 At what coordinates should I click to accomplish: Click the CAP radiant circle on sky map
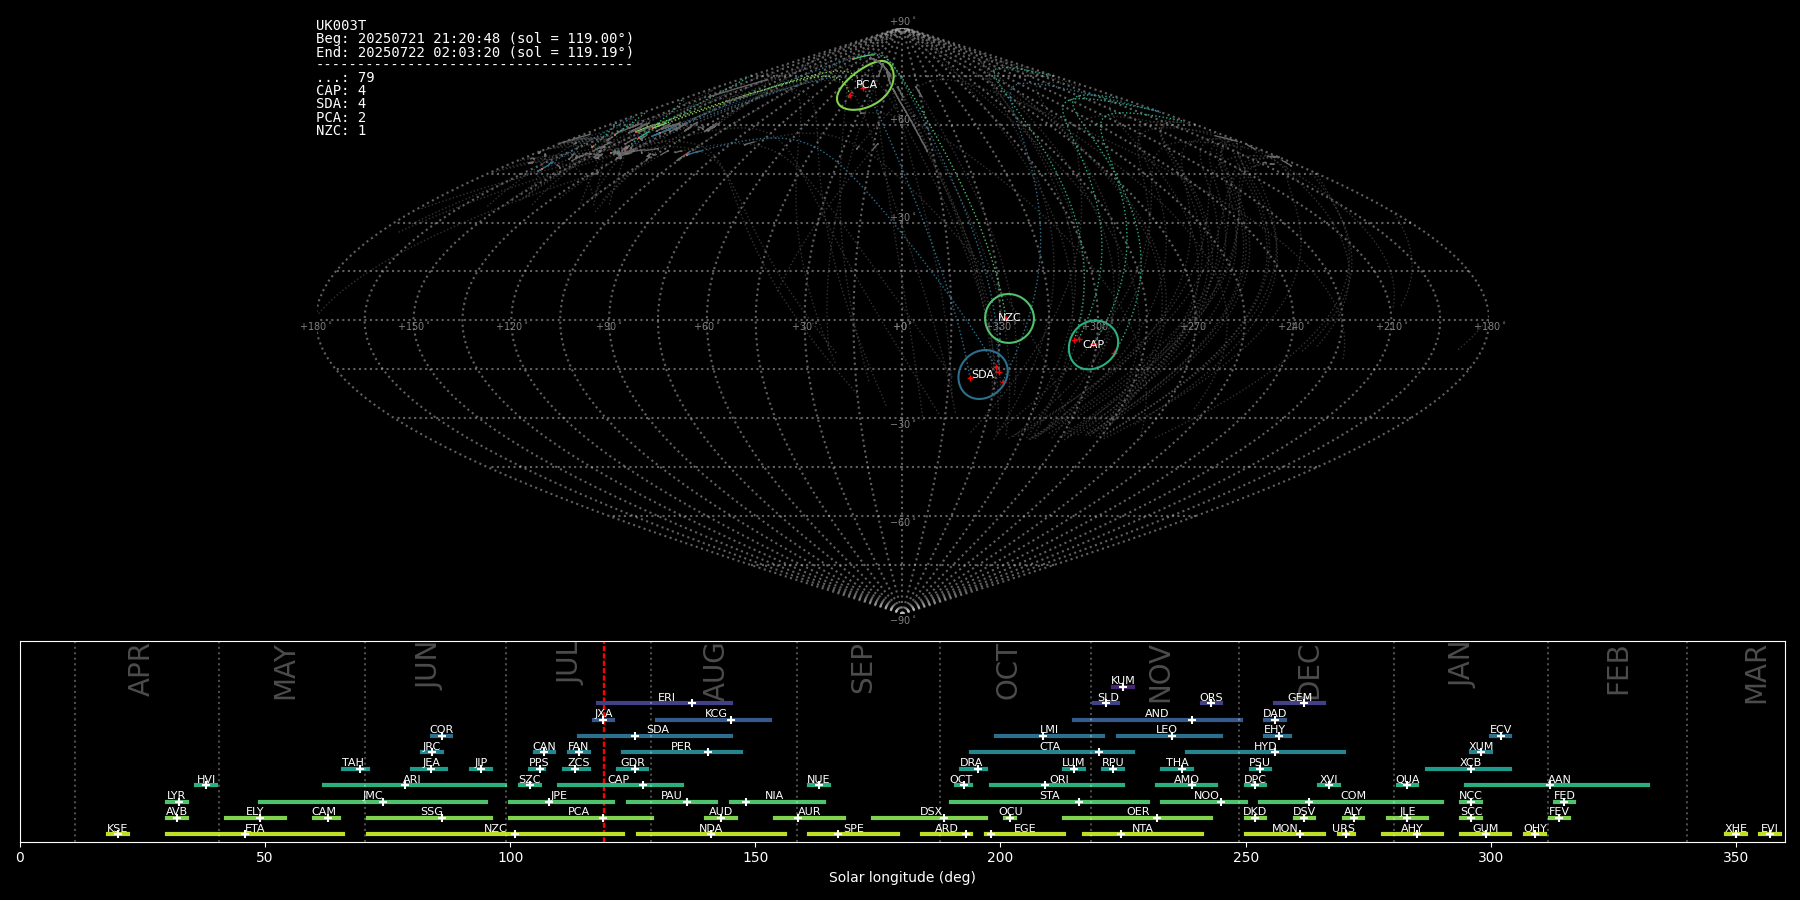coord(1093,345)
